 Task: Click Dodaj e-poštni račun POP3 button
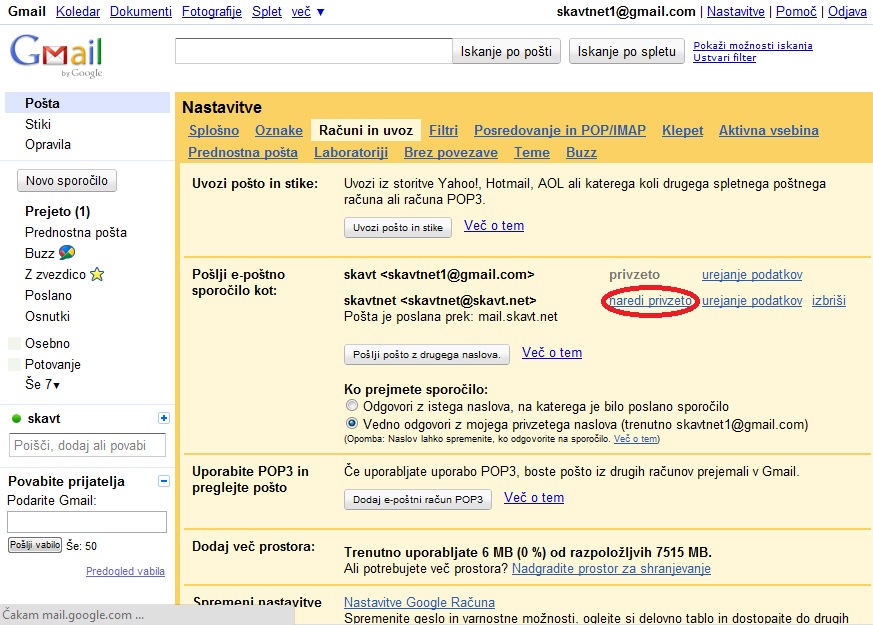[418, 499]
